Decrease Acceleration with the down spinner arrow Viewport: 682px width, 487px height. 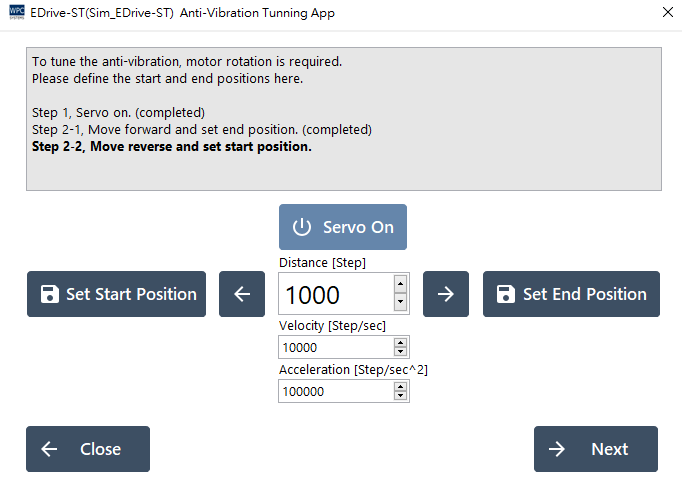coord(401,397)
